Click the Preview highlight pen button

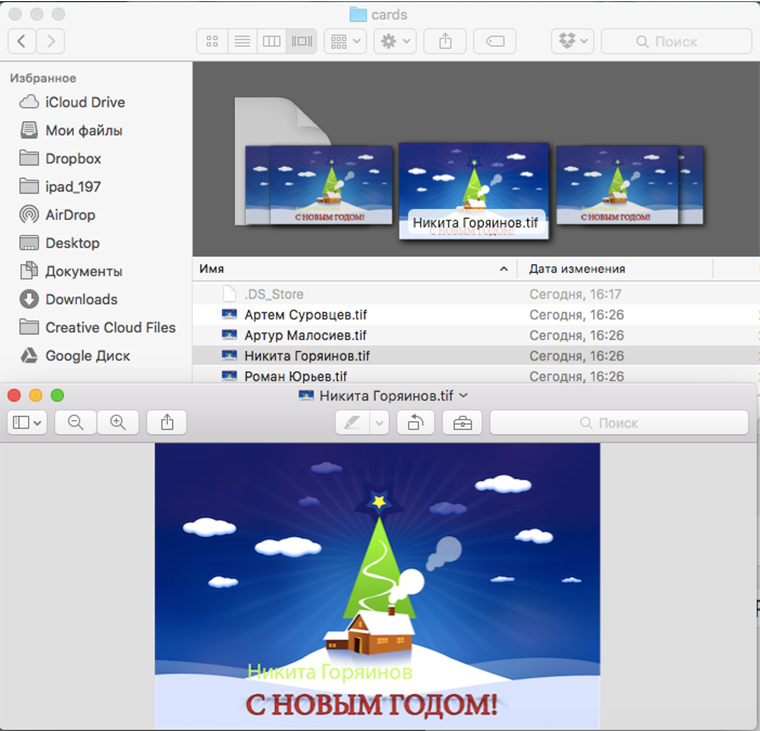(x=352, y=422)
